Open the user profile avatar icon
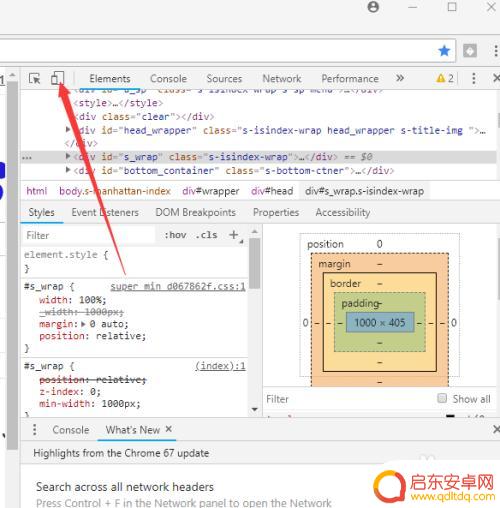500x508 pixels. tap(373, 7)
